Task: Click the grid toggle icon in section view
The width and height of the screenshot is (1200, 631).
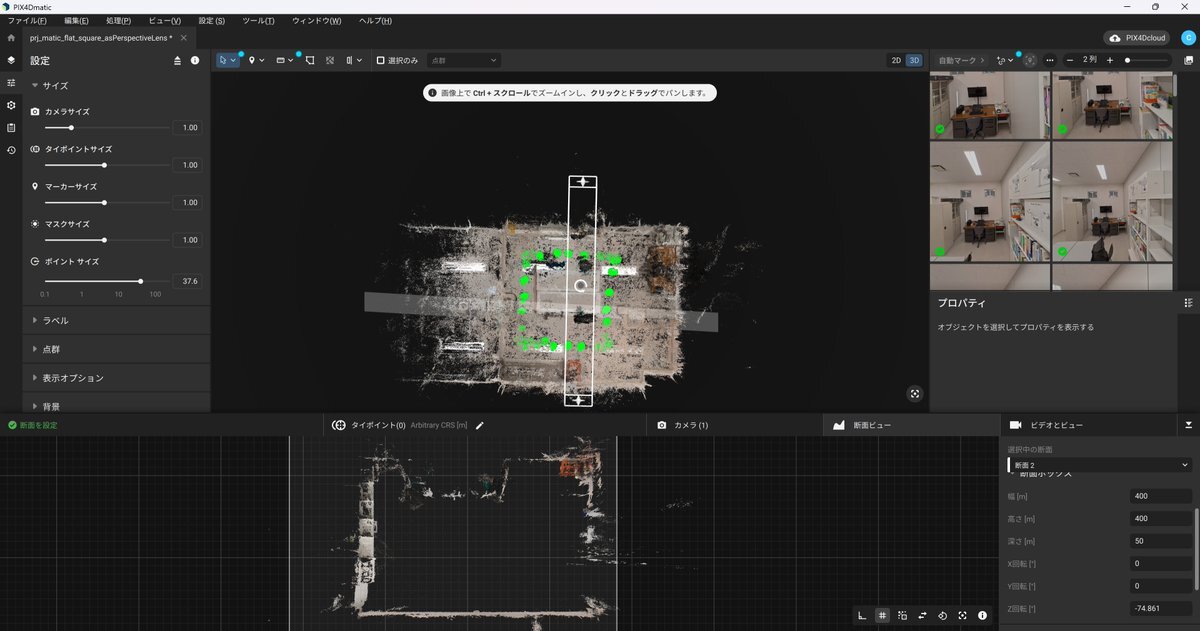Action: coord(882,616)
